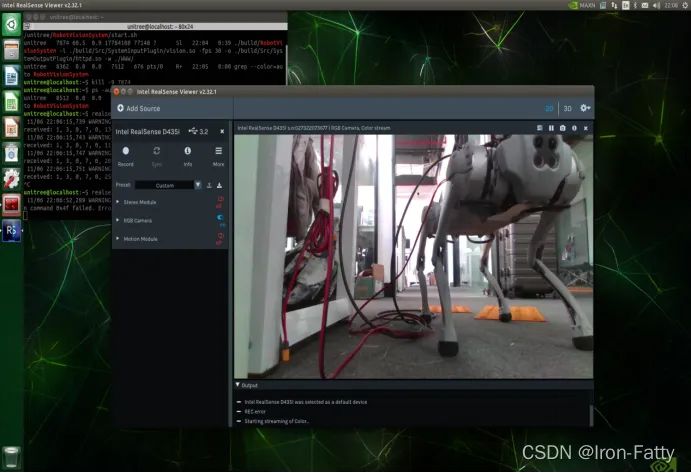Toggle the Motion Module switch on

tap(219, 238)
